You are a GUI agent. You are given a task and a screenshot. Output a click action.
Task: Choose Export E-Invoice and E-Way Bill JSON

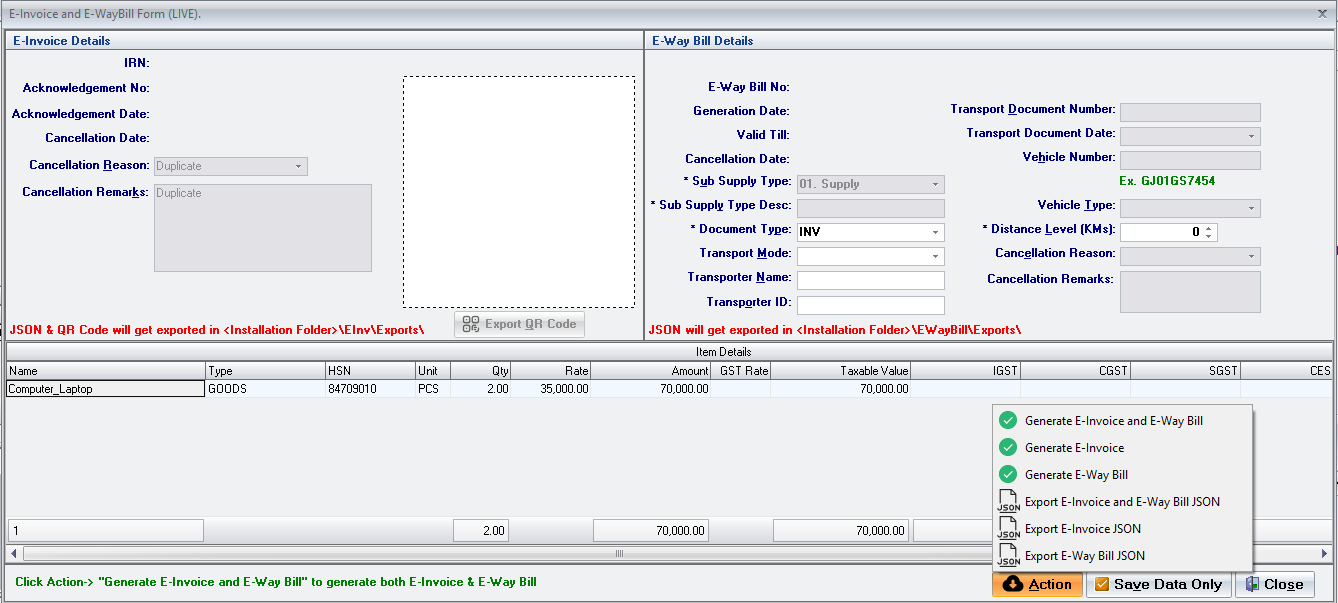1121,502
